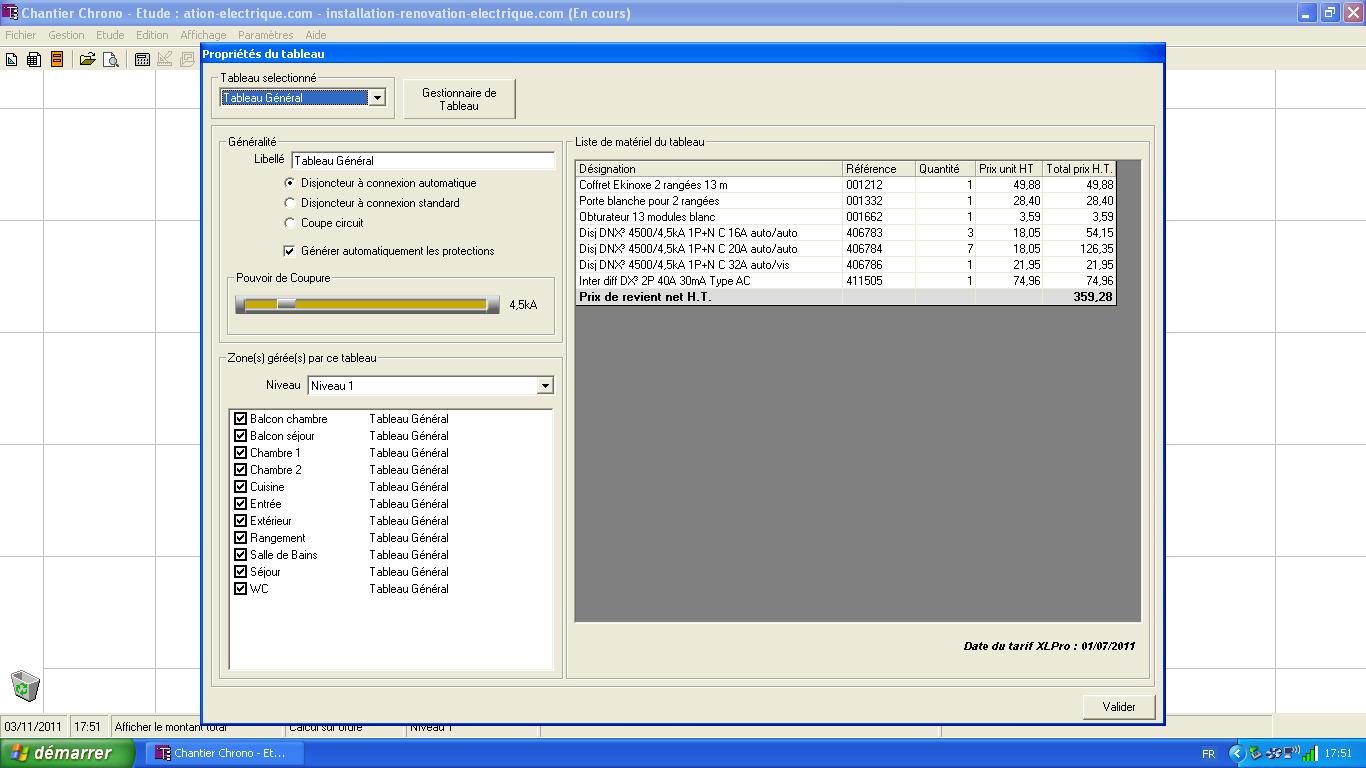Select Disjoncteur à connexion automatique option

coord(290,183)
